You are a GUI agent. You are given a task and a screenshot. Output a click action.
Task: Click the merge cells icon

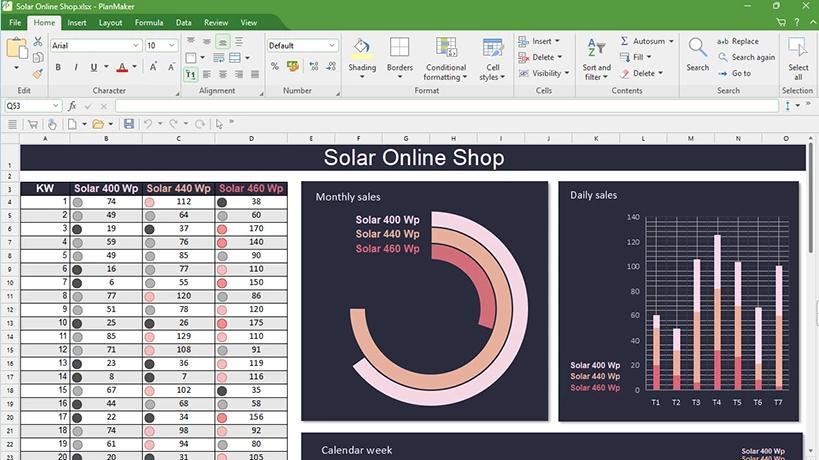pos(235,58)
